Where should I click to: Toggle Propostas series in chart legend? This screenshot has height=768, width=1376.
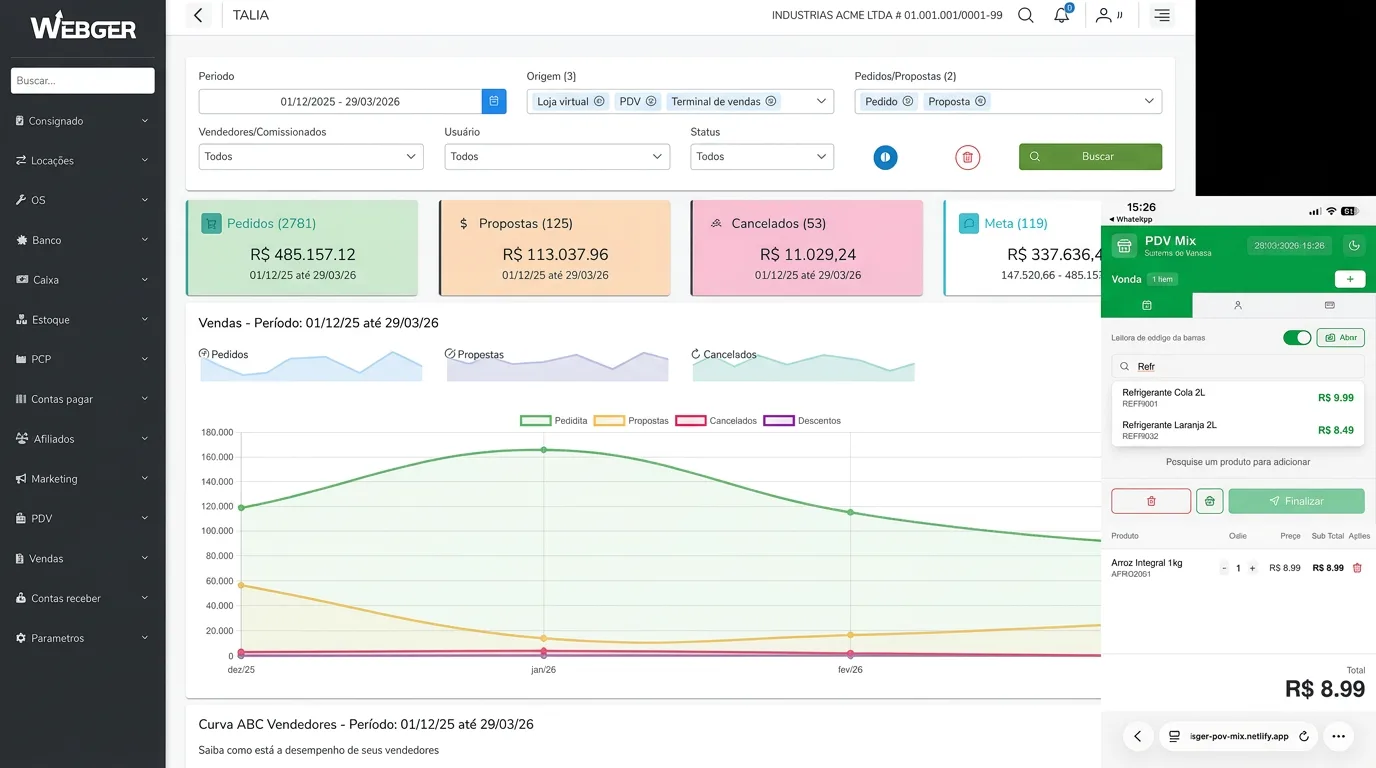631,421
